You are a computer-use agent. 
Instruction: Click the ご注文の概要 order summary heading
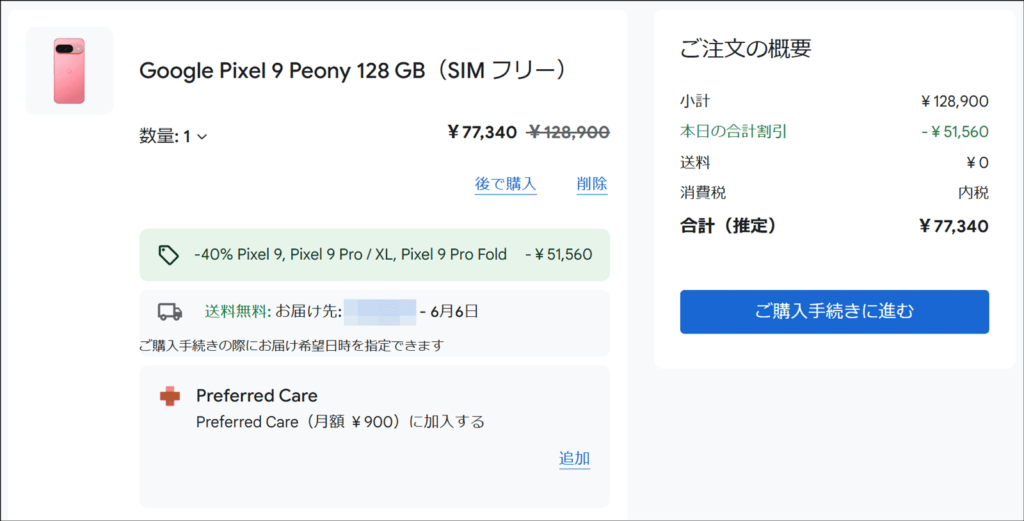pyautogui.click(x=746, y=48)
